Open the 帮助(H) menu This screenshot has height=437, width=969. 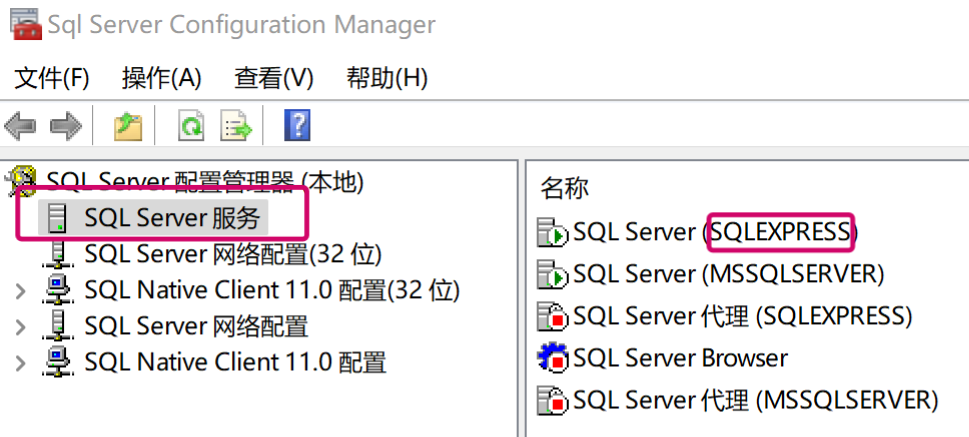(x=387, y=78)
